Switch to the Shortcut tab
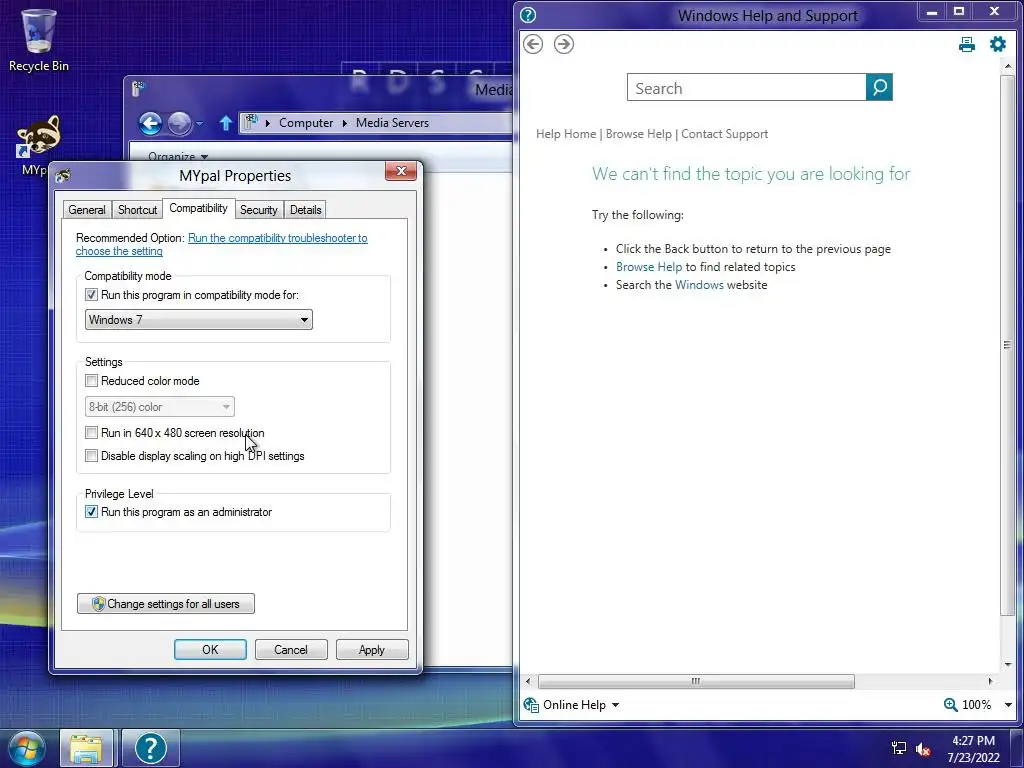The width and height of the screenshot is (1024, 768). pos(137,210)
